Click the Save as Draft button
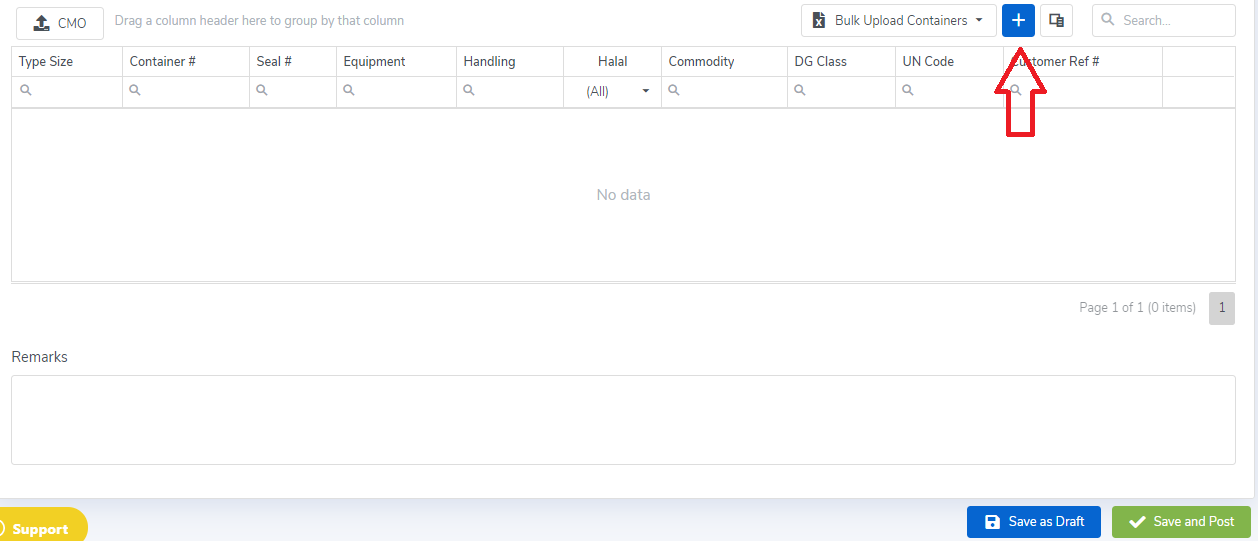The height and width of the screenshot is (541, 1258). tap(1033, 522)
